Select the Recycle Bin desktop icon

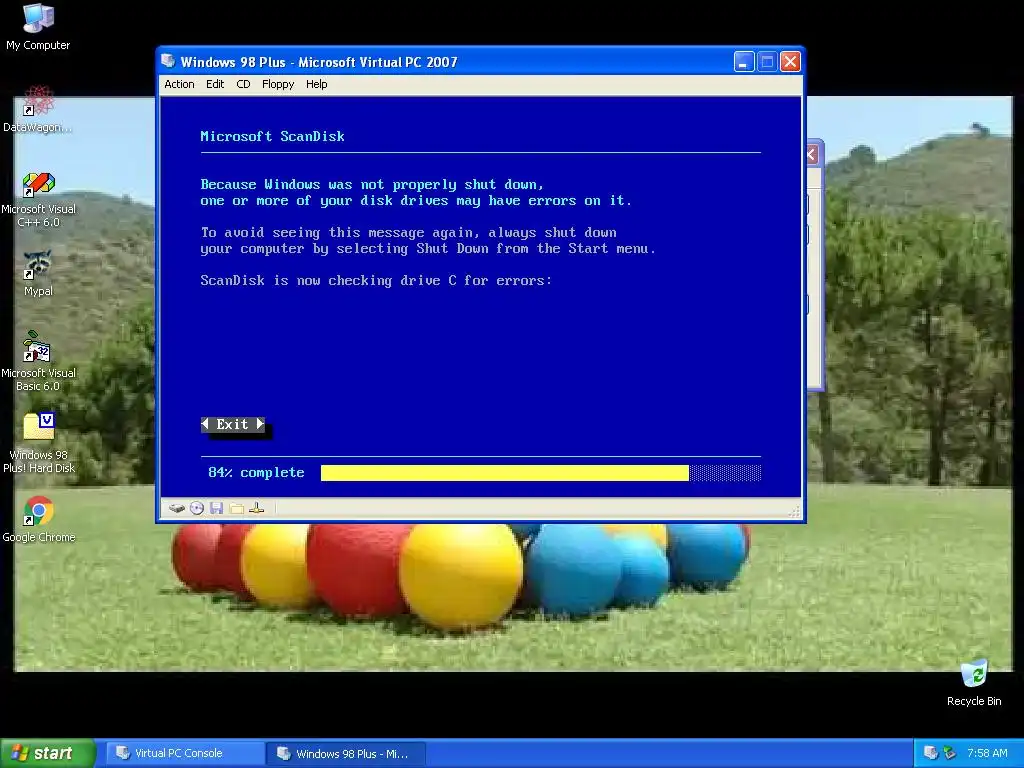974,683
